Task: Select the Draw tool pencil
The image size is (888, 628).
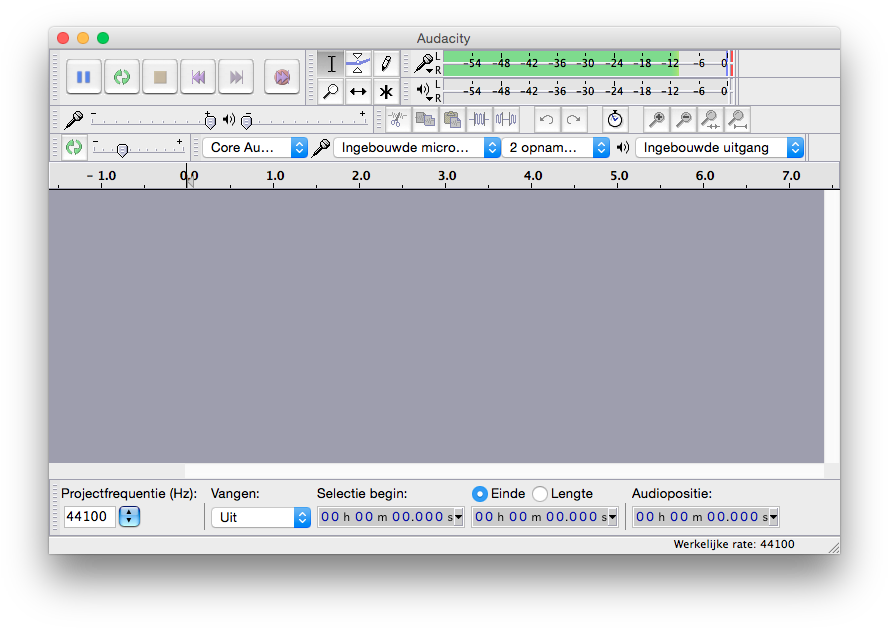Action: (386, 63)
